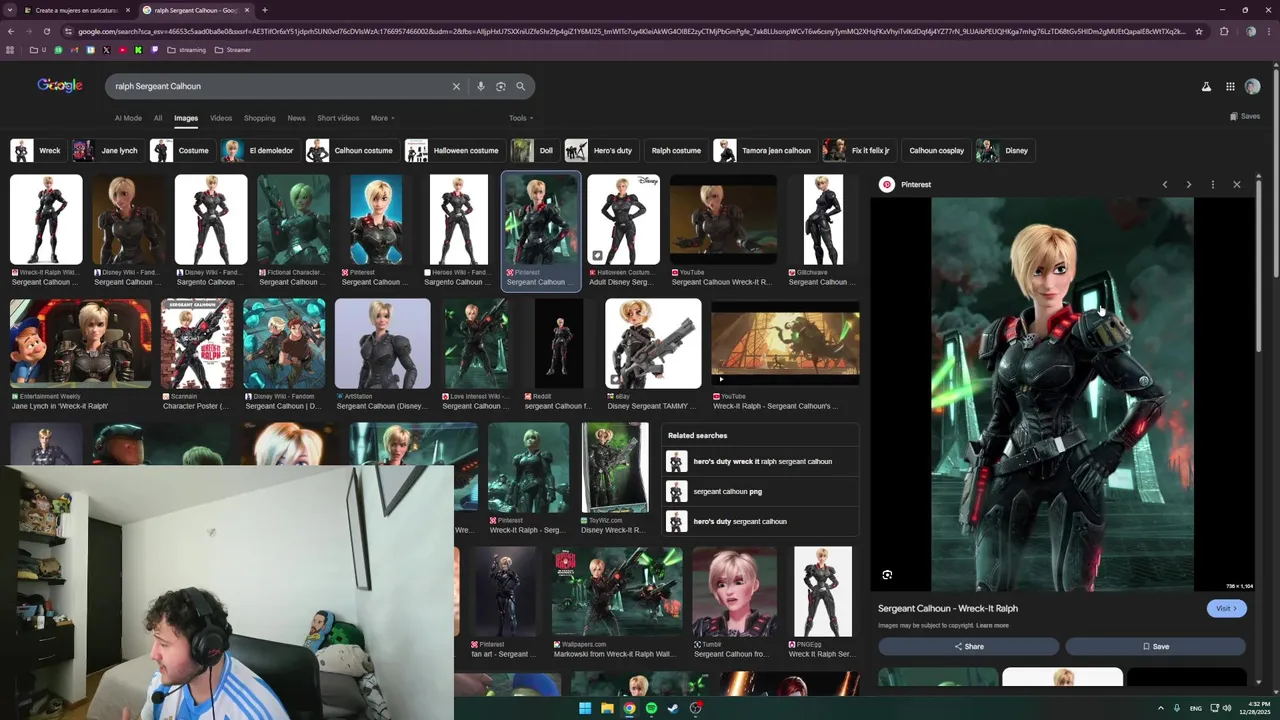Open the three-dot options in the preview panel
Viewport: 1280px width, 720px height.
point(1212,184)
